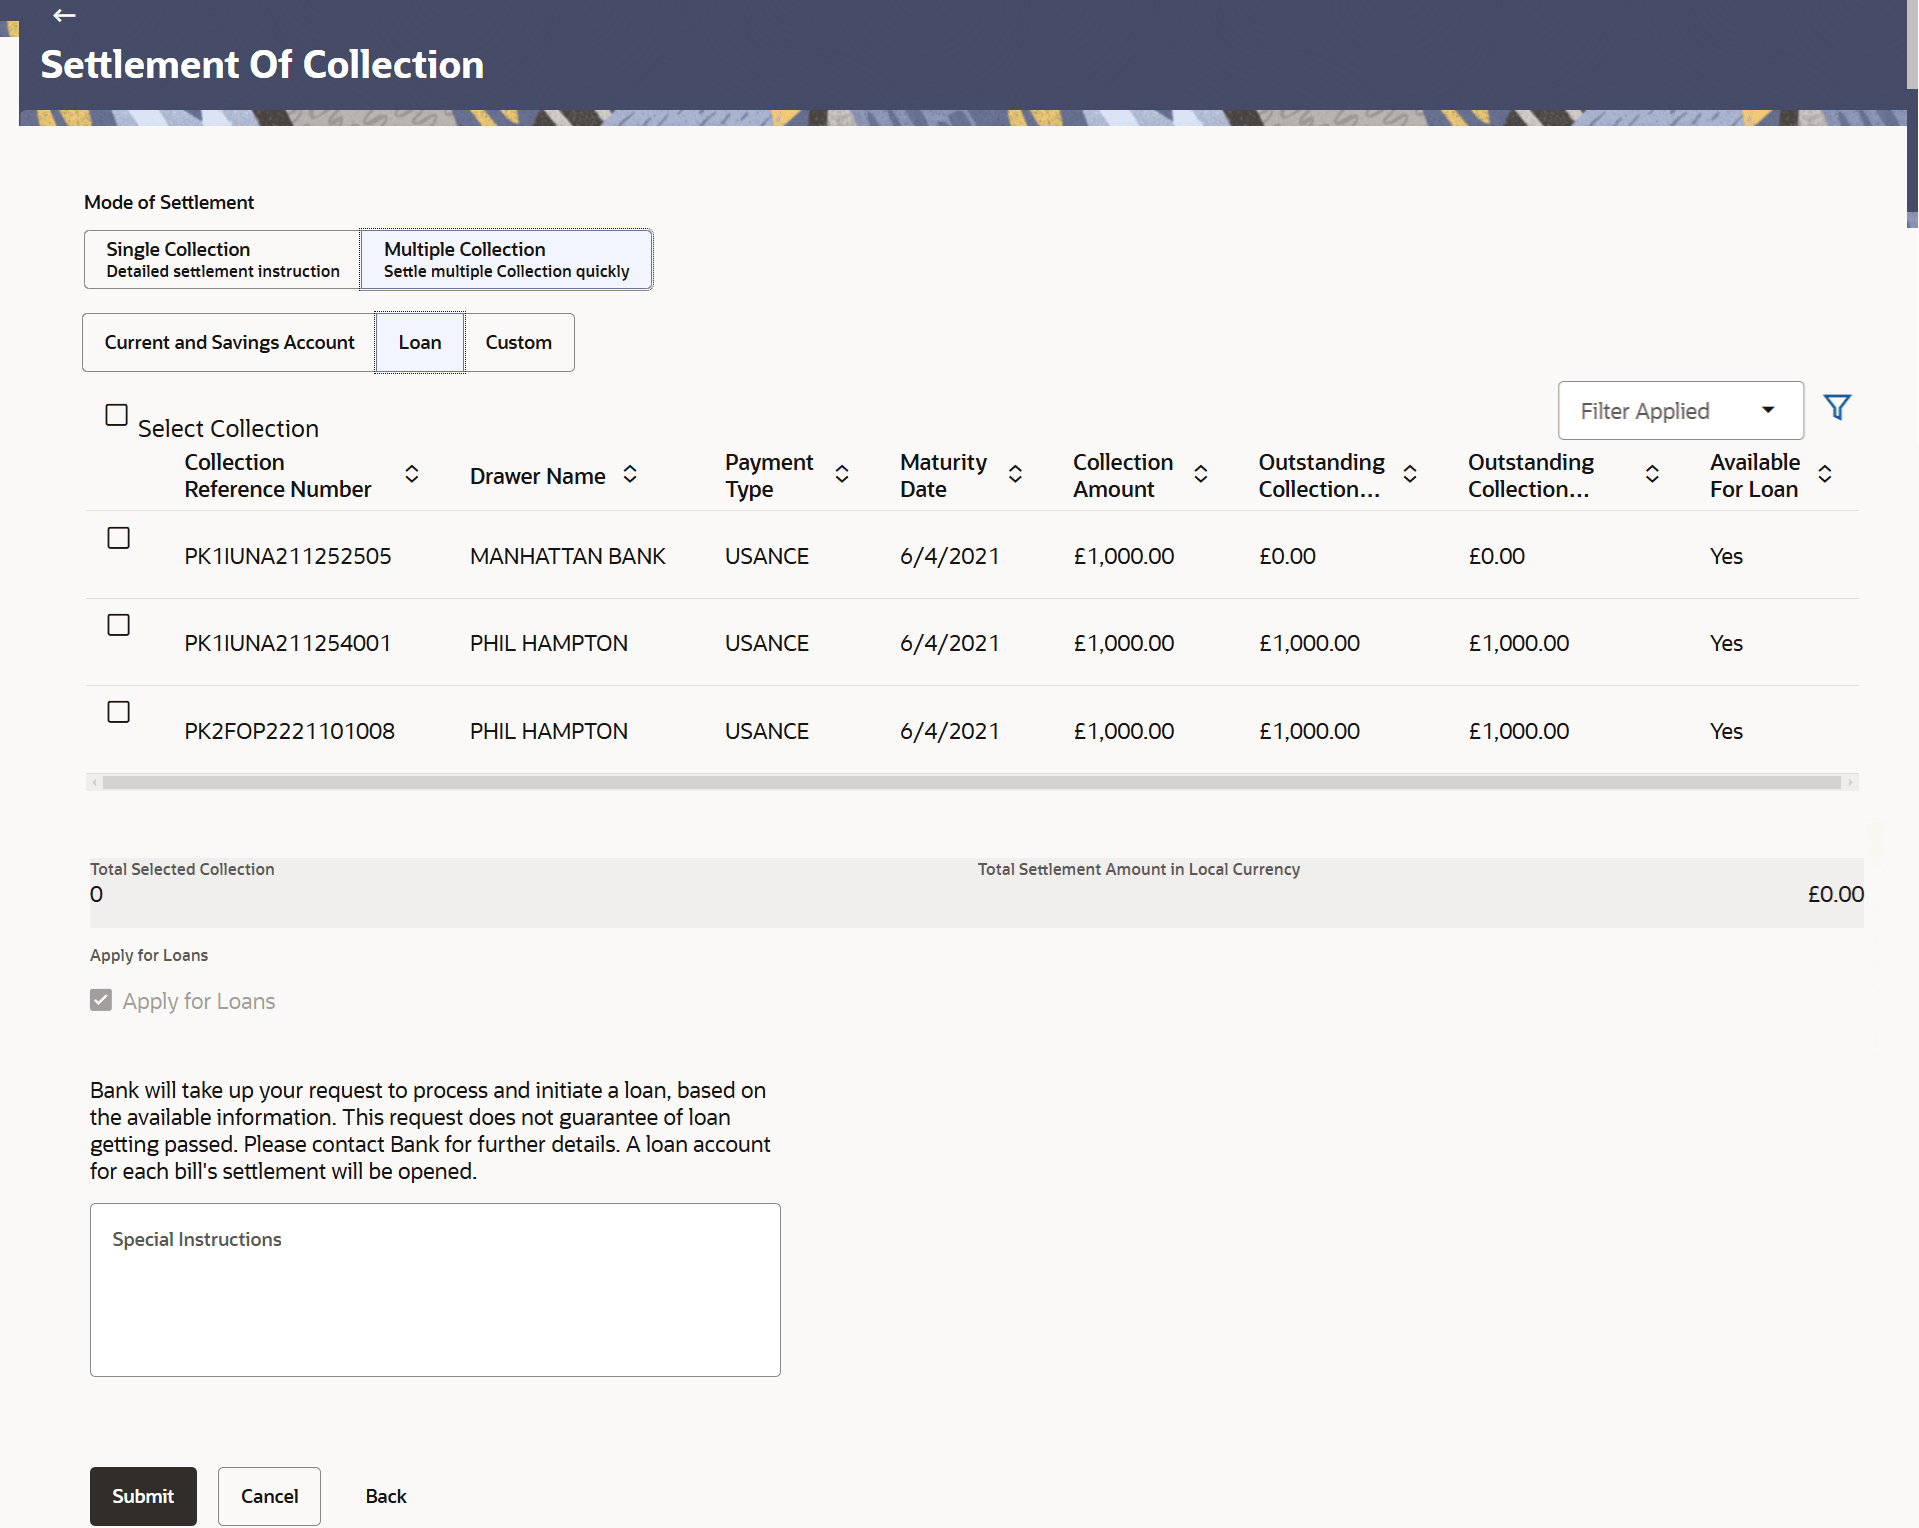
Task: Sort by Payment Type column
Action: tap(842, 474)
